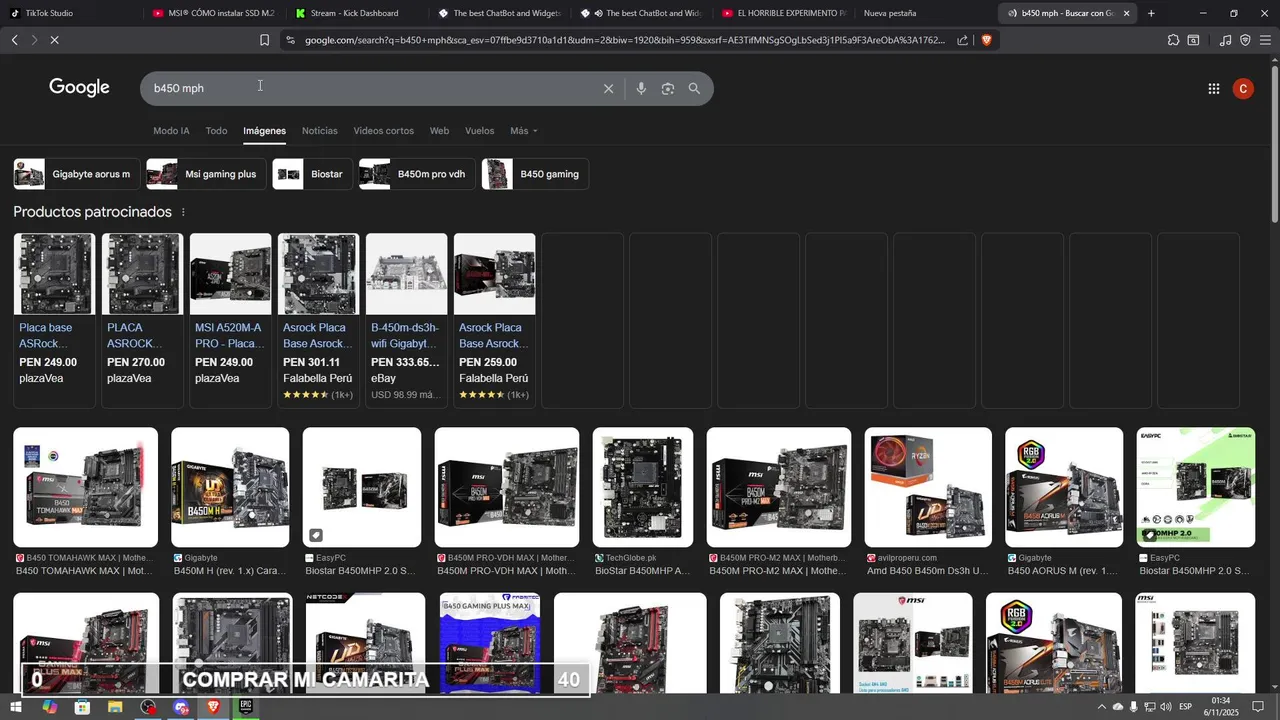Open Asrock Placa Base product for PEN 301.11

(x=318, y=320)
